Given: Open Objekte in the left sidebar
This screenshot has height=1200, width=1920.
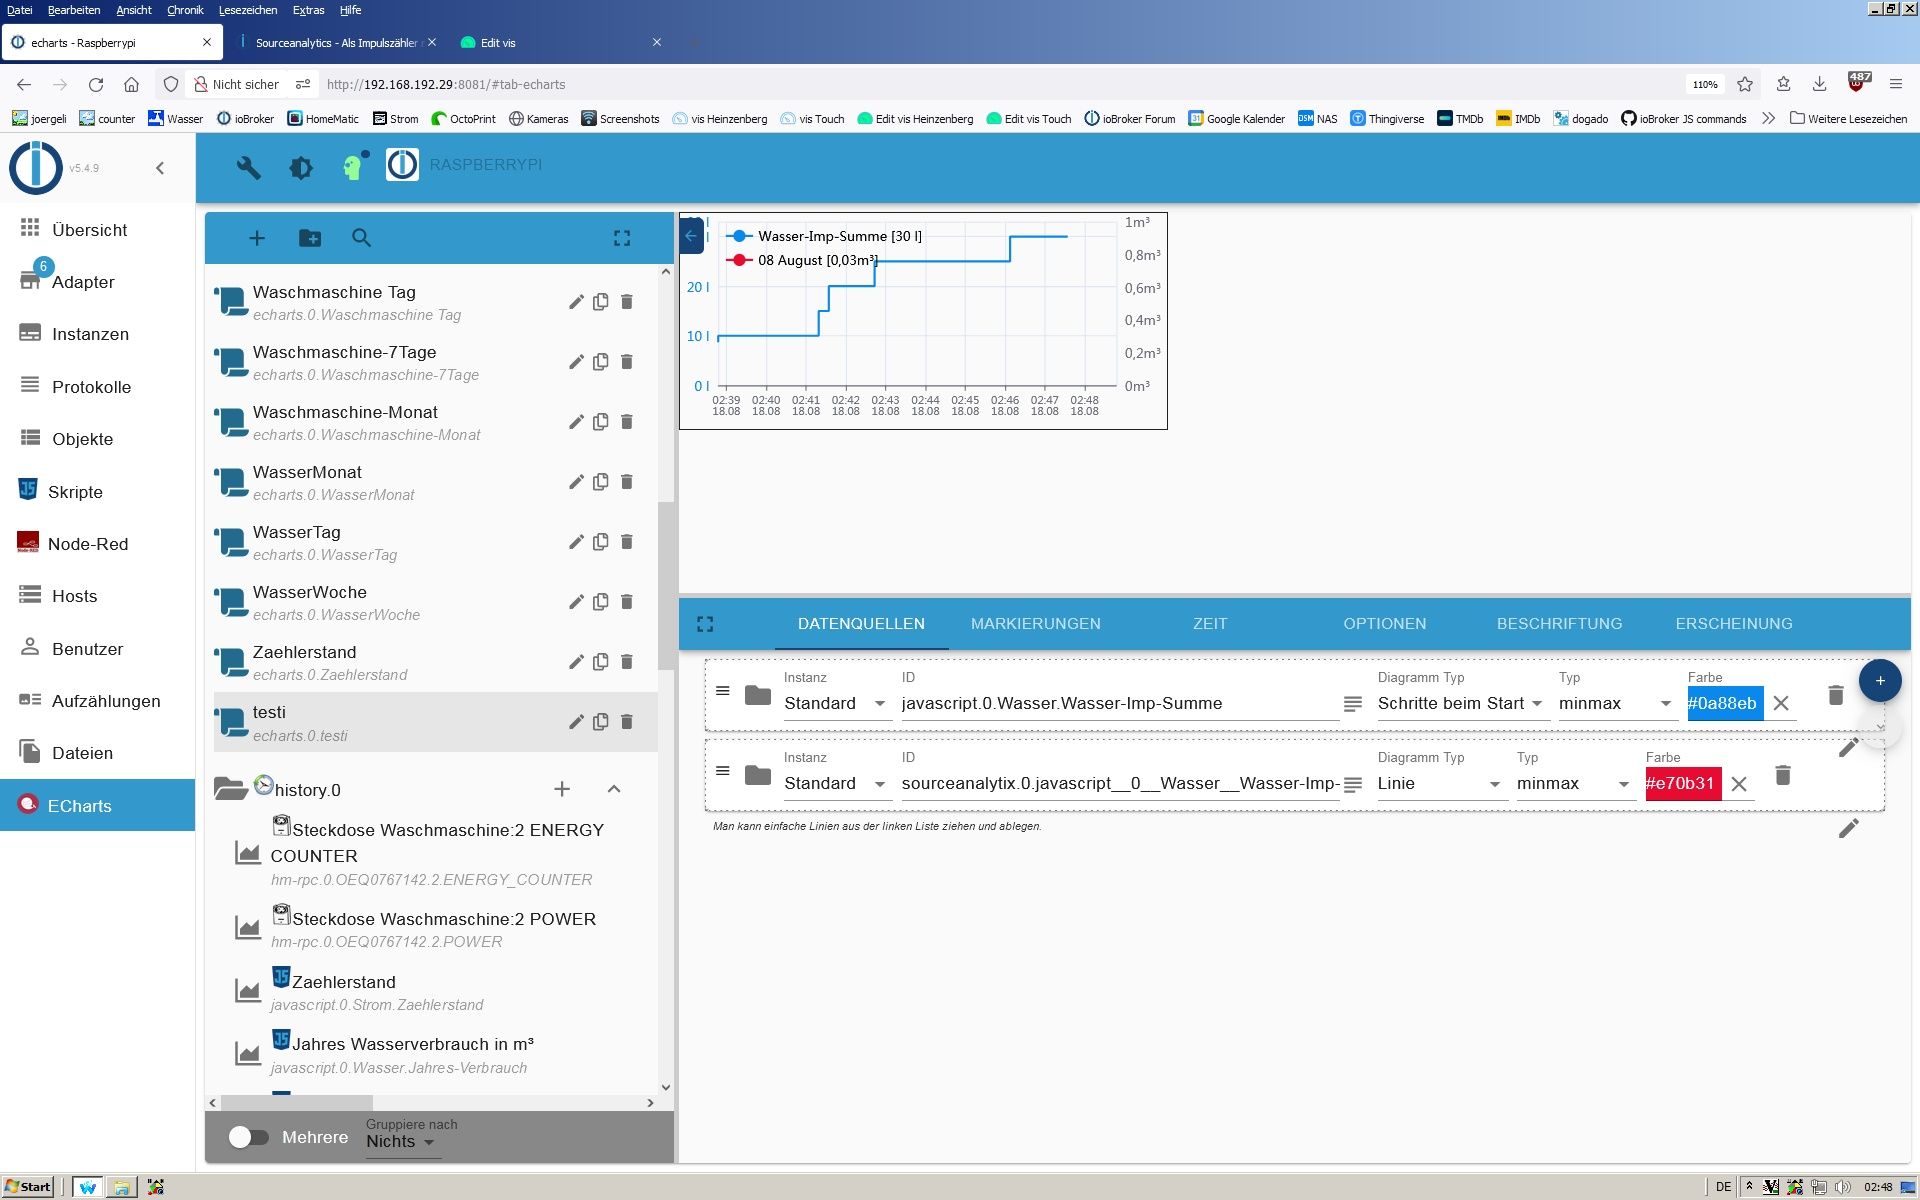Looking at the screenshot, I should [82, 439].
